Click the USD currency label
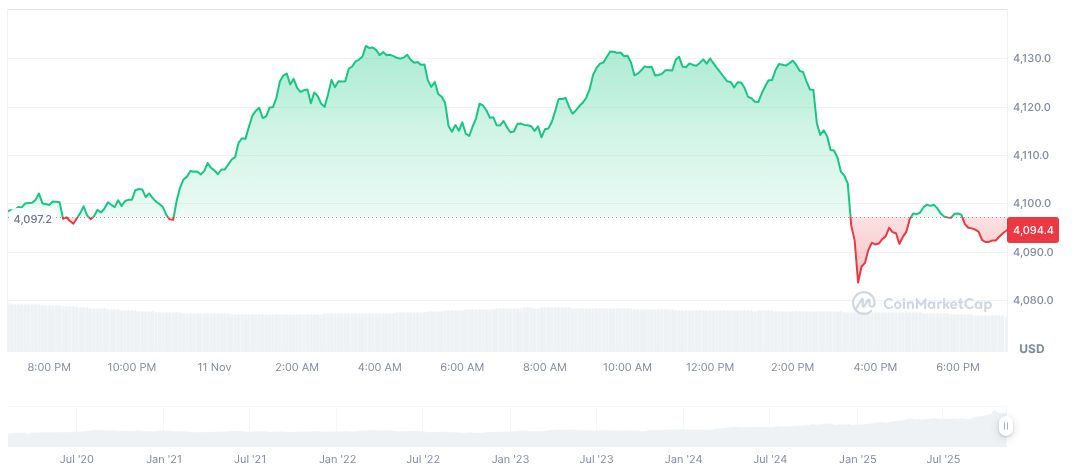 pos(1031,349)
